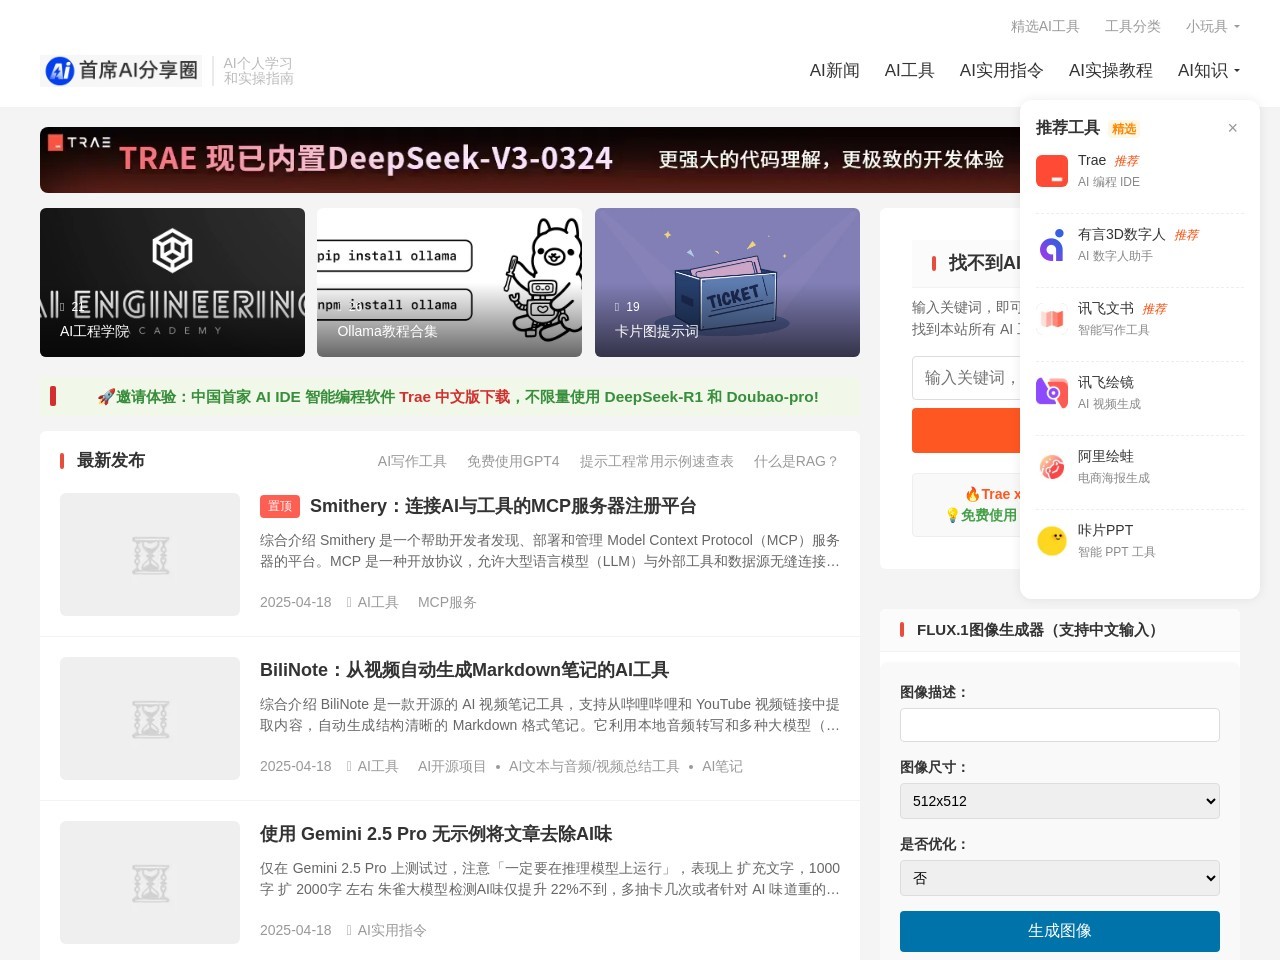Click the AI笔记 tag
This screenshot has width=1280, height=960.
tap(722, 766)
